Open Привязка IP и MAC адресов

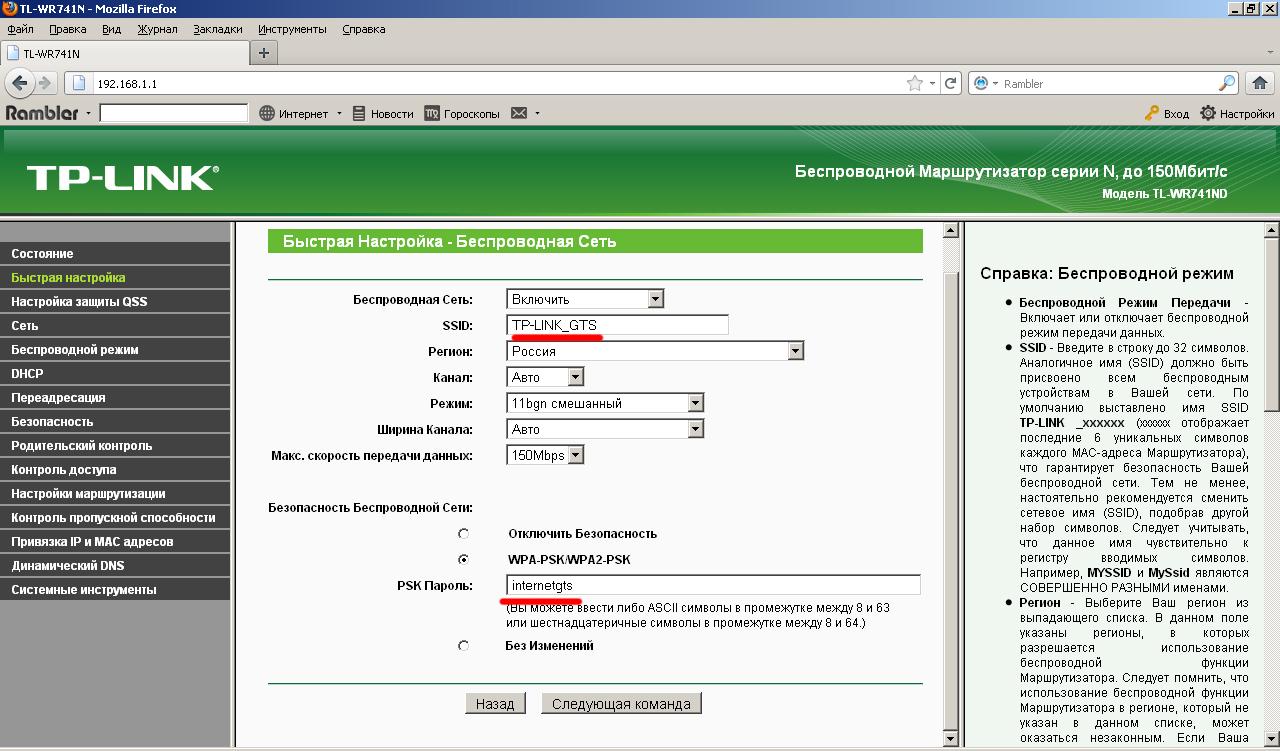coord(115,542)
